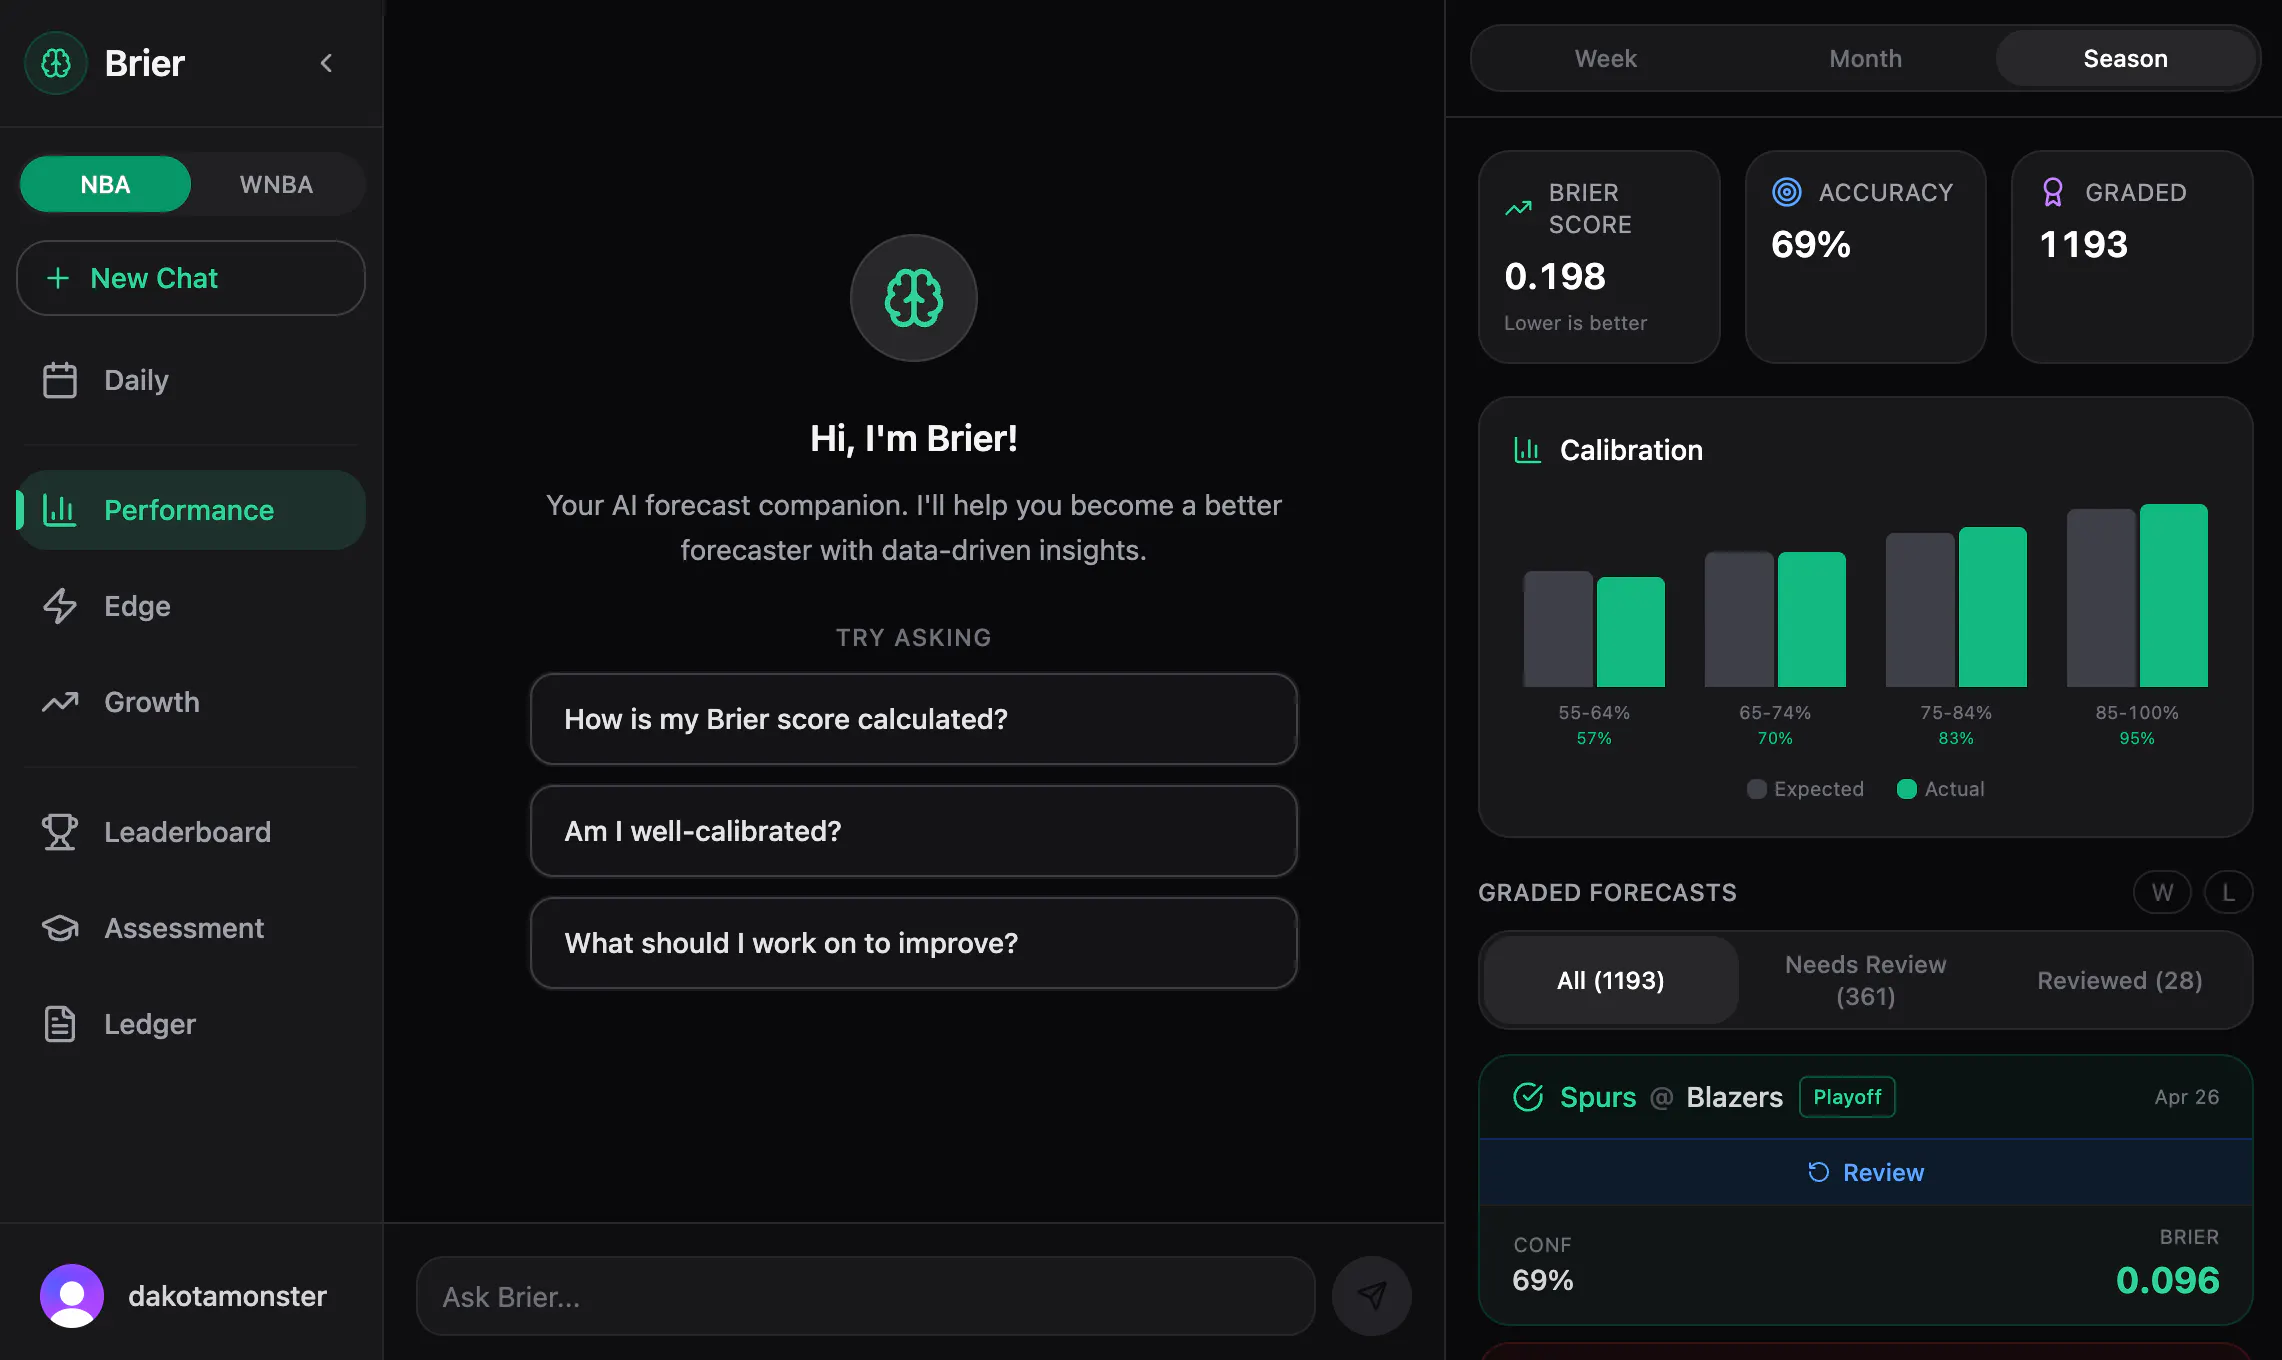Click the Apr 26 date
Screen dimensions: 2282x1360
point(2187,1097)
